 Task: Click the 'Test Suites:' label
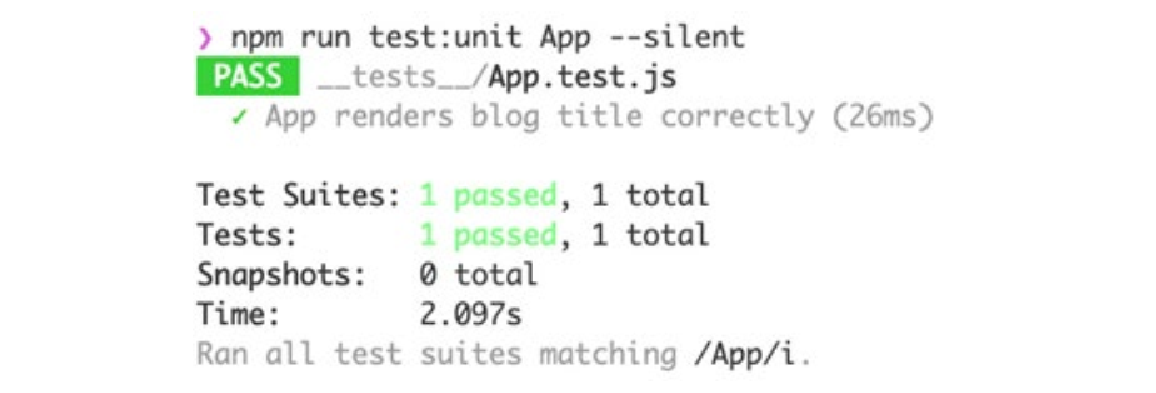299,196
